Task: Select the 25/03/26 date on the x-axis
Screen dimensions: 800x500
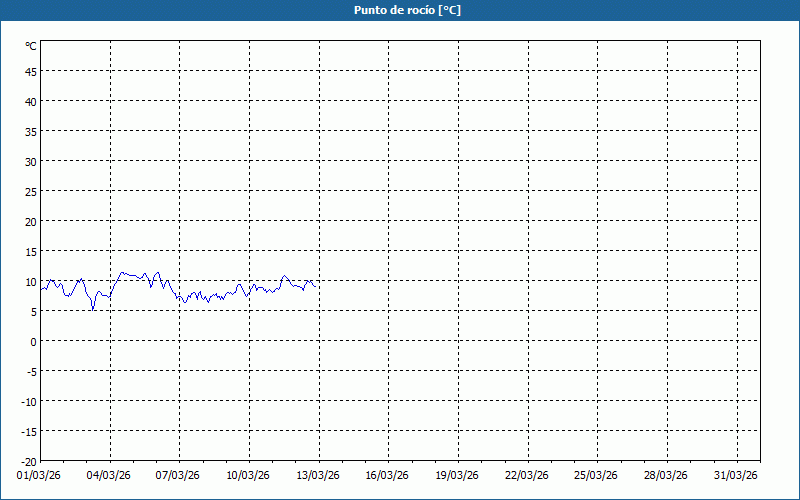Action: coord(597,475)
